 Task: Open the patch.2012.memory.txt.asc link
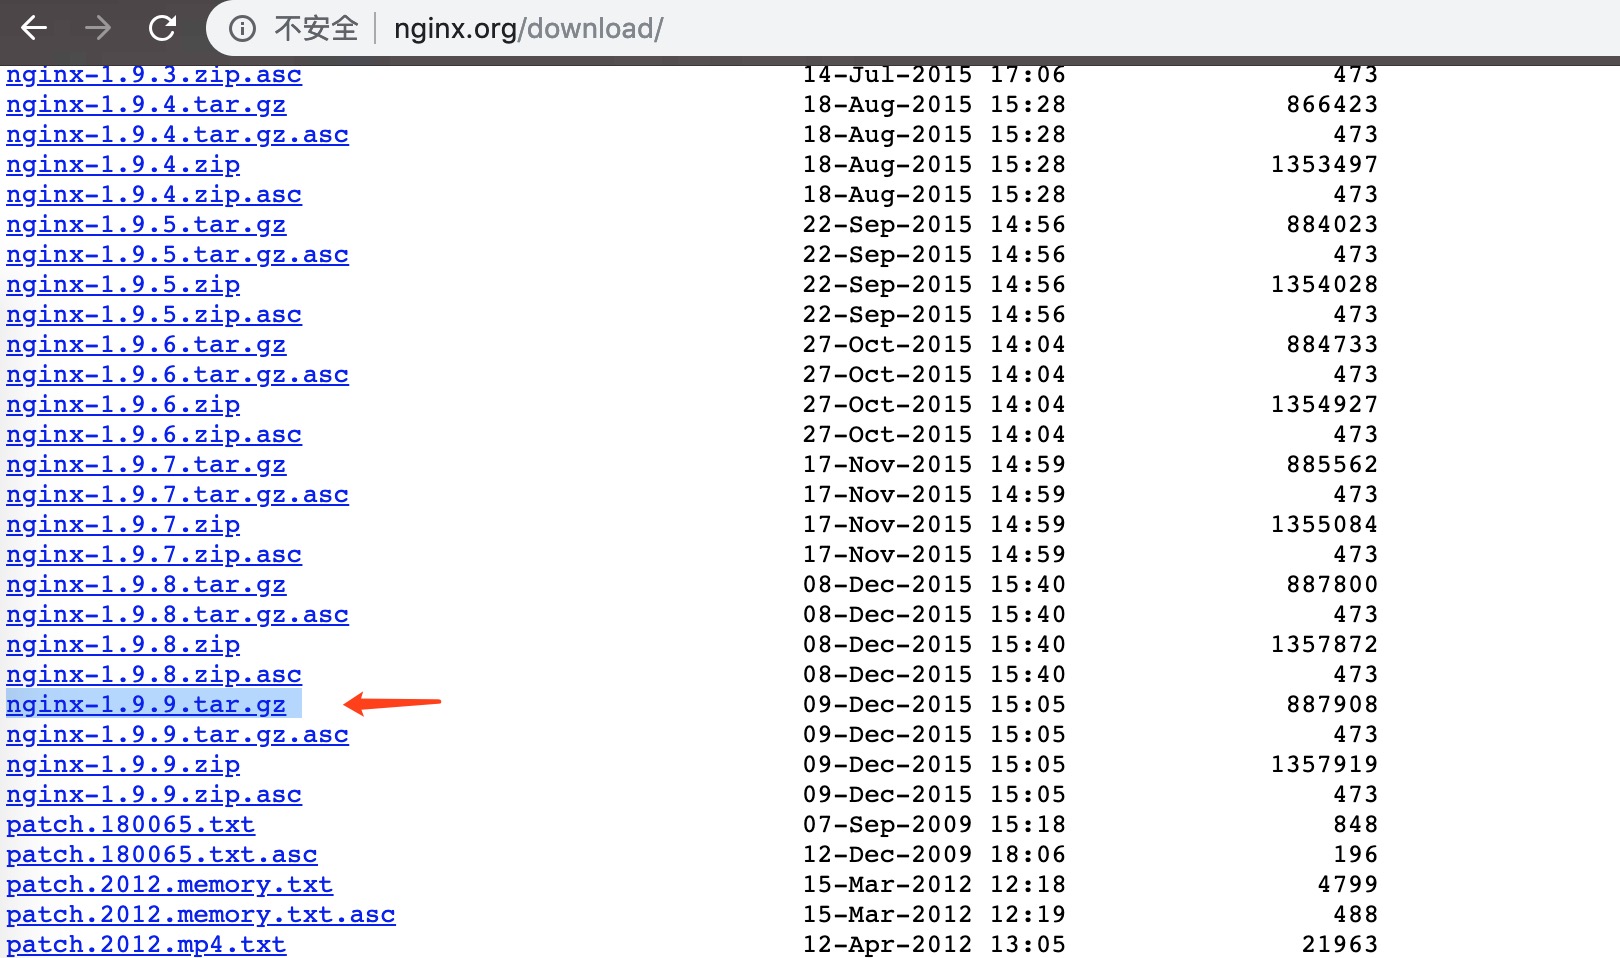tap(201, 915)
